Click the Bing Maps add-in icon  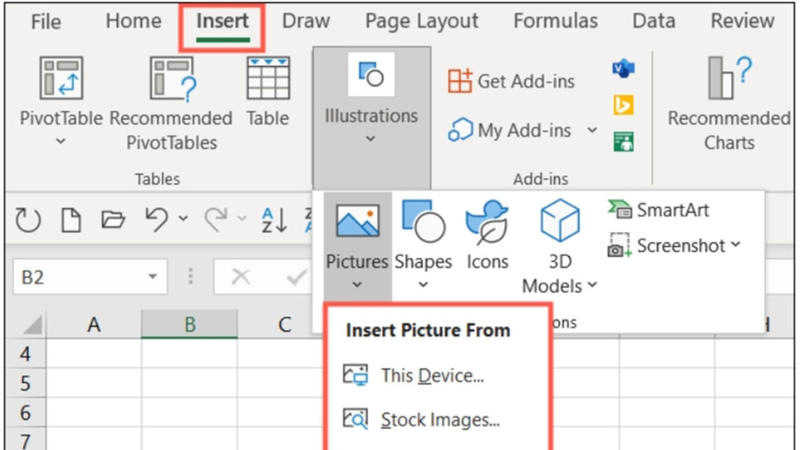pyautogui.click(x=623, y=105)
